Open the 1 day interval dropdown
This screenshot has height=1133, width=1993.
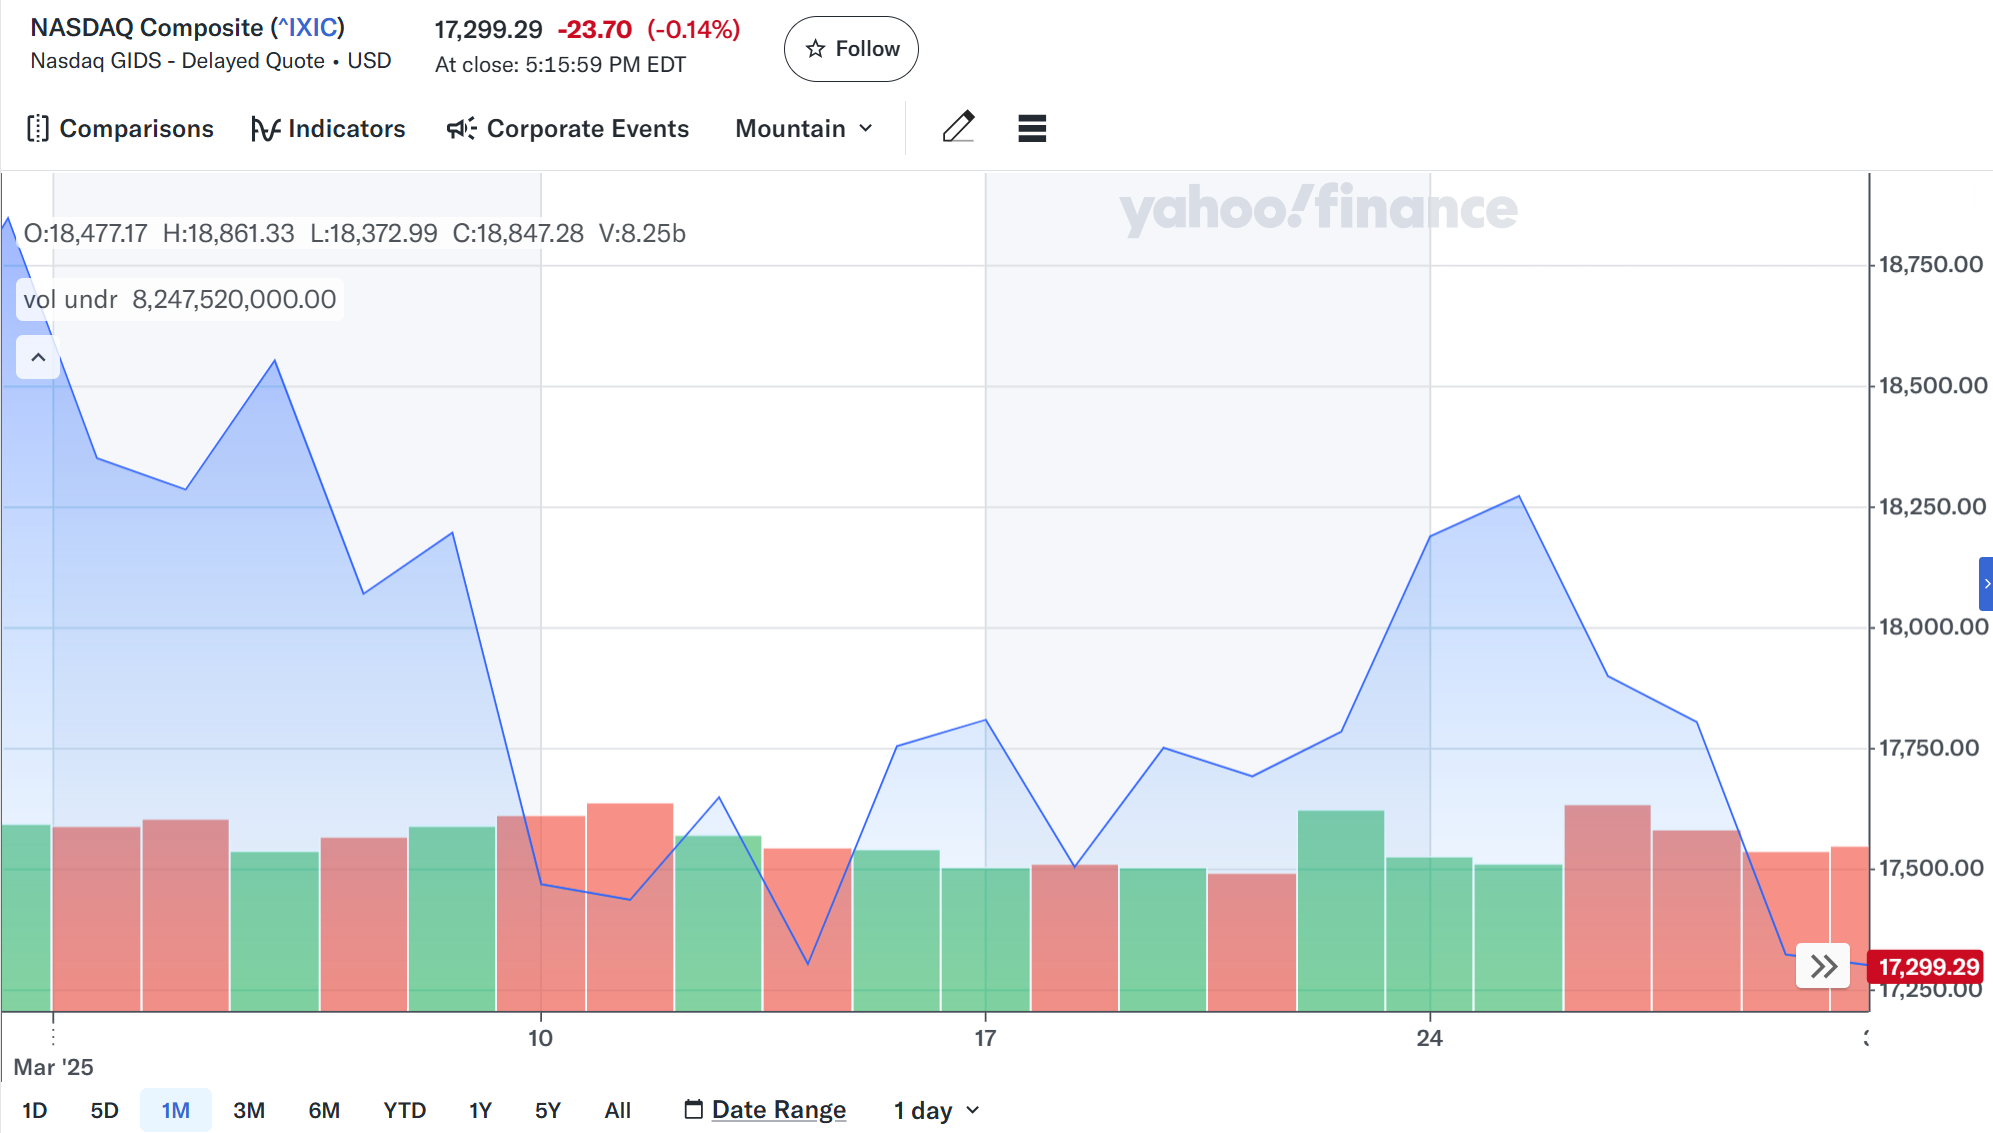[936, 1110]
